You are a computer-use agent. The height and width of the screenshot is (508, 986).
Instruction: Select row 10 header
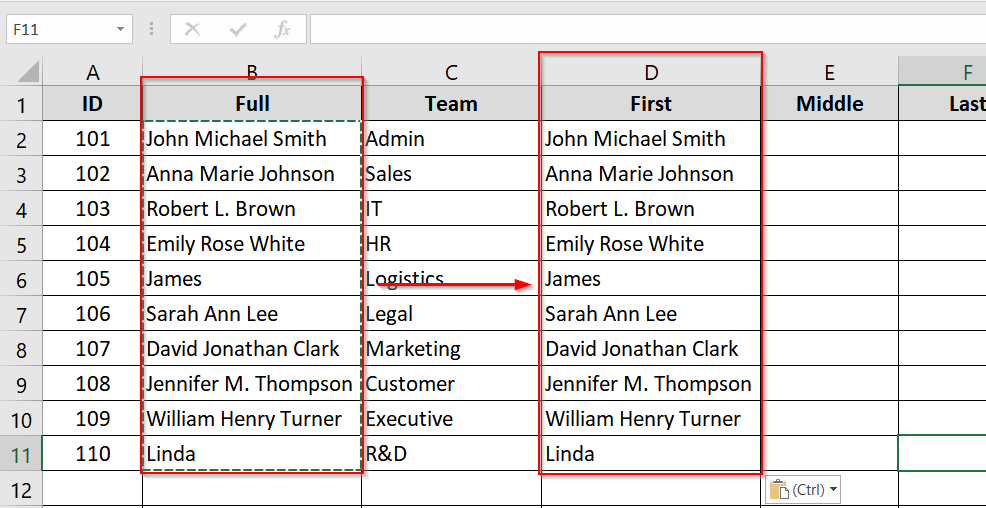[21, 419]
